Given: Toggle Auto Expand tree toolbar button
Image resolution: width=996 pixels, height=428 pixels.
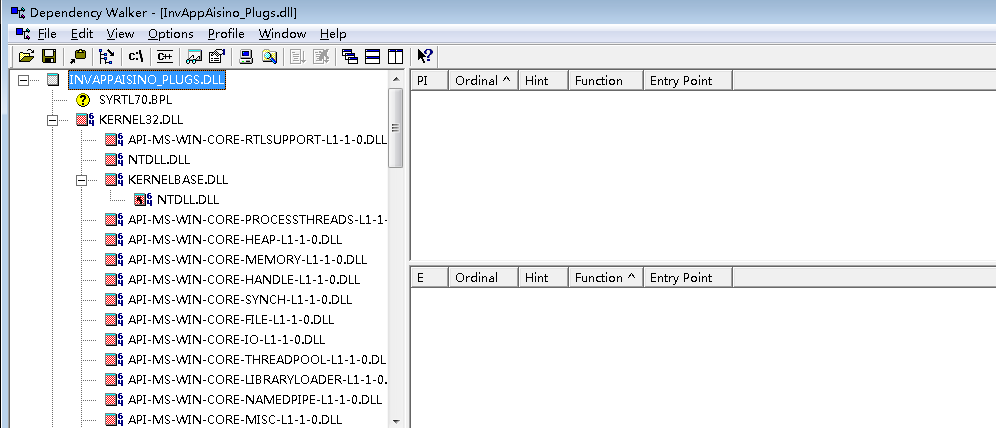Looking at the screenshot, I should [106, 57].
